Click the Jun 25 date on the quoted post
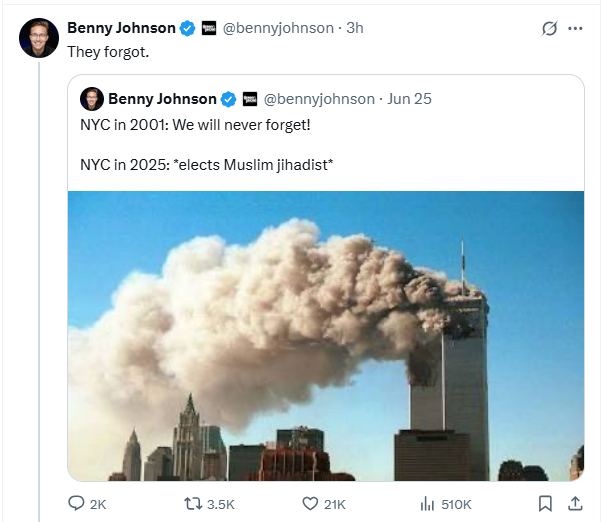The height and width of the screenshot is (522, 601). (x=410, y=99)
